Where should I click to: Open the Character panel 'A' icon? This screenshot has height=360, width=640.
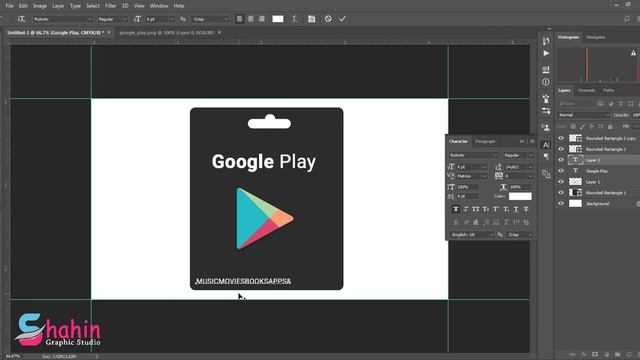(546, 145)
